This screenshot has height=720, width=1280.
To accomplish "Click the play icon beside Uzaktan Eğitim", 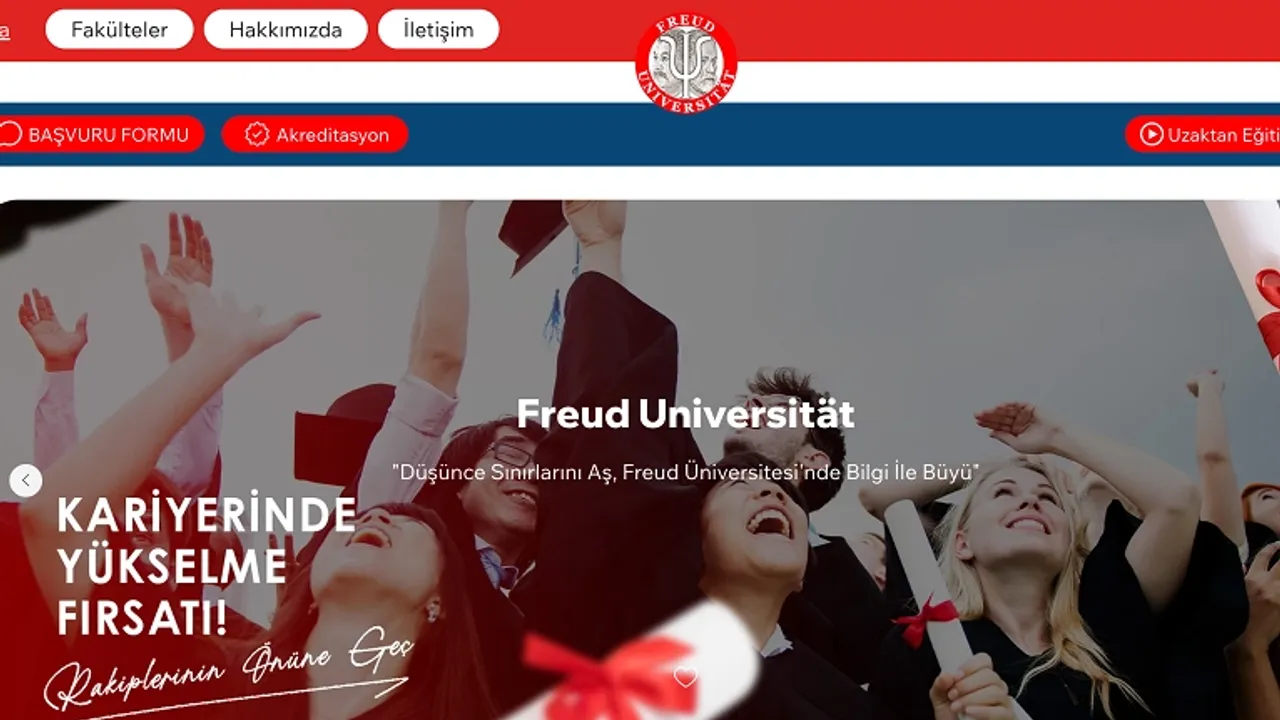I will click(x=1151, y=134).
